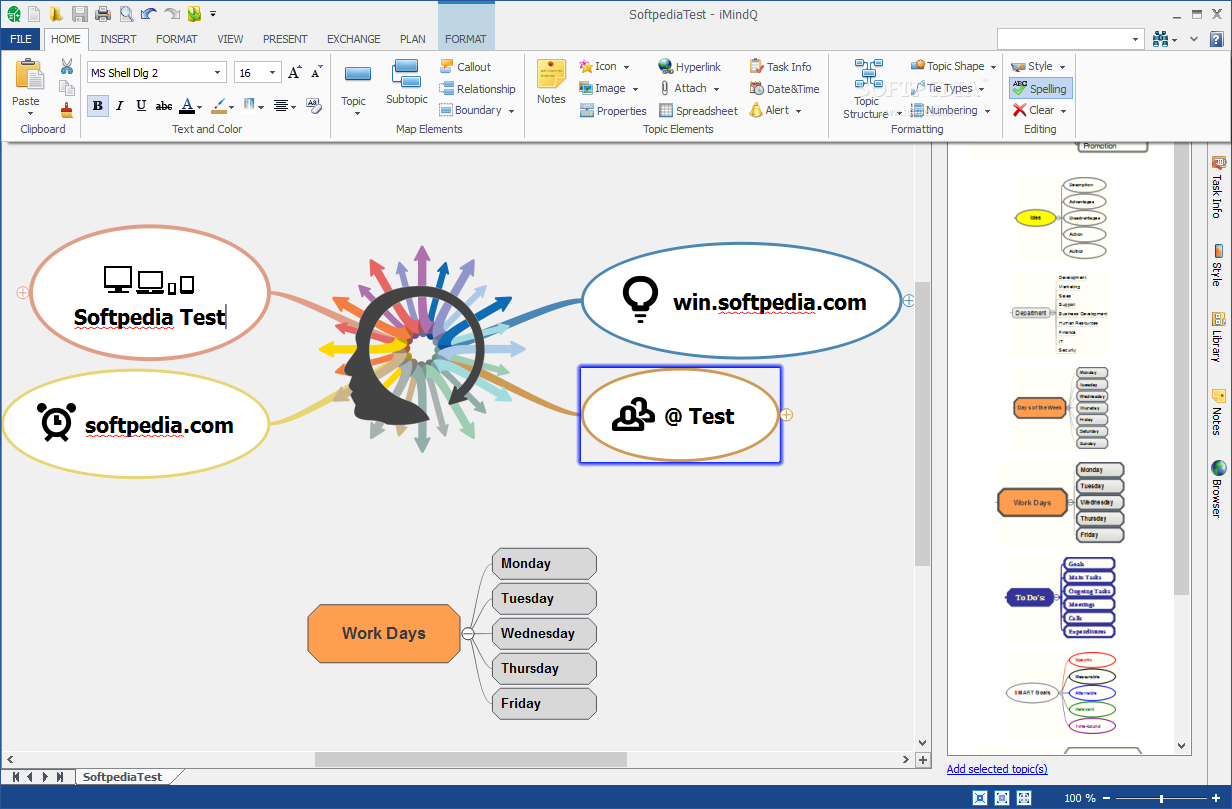
Task: Open the Alert dropdown
Action: [x=799, y=111]
